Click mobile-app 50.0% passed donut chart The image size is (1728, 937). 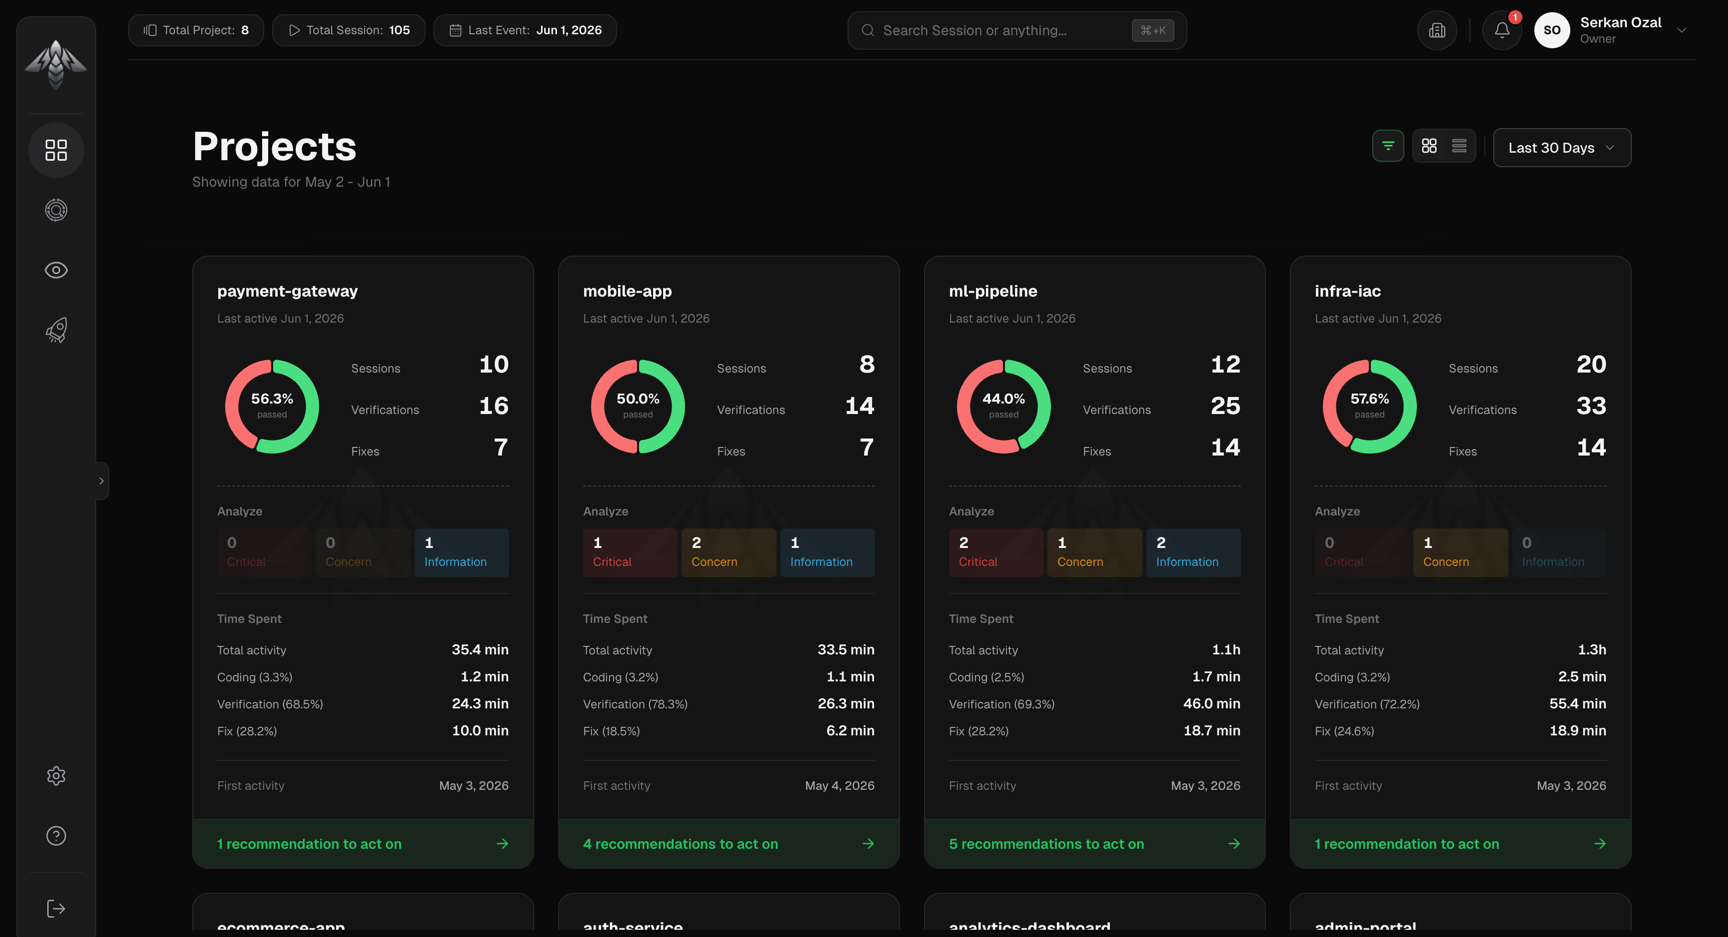pyautogui.click(x=638, y=407)
